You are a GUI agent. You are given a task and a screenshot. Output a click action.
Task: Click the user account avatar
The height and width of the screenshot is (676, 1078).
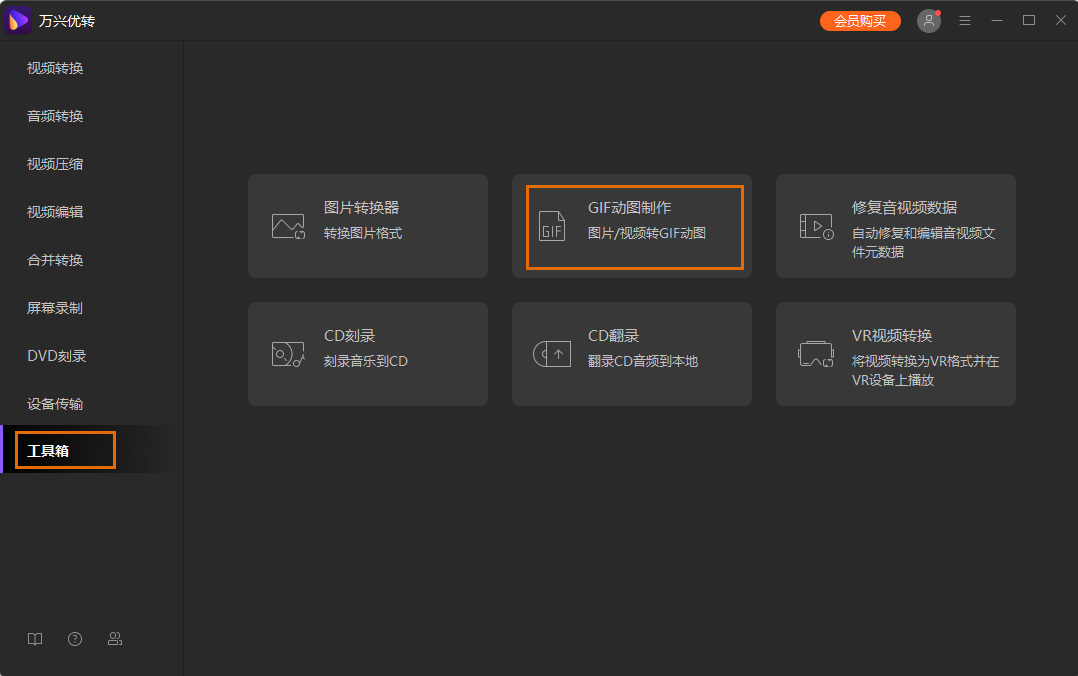[928, 20]
